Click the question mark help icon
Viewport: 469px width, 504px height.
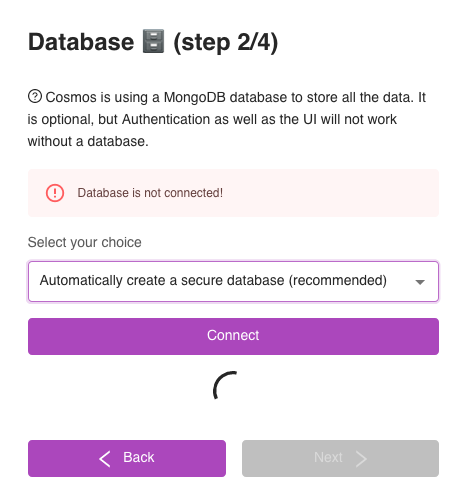point(35,97)
